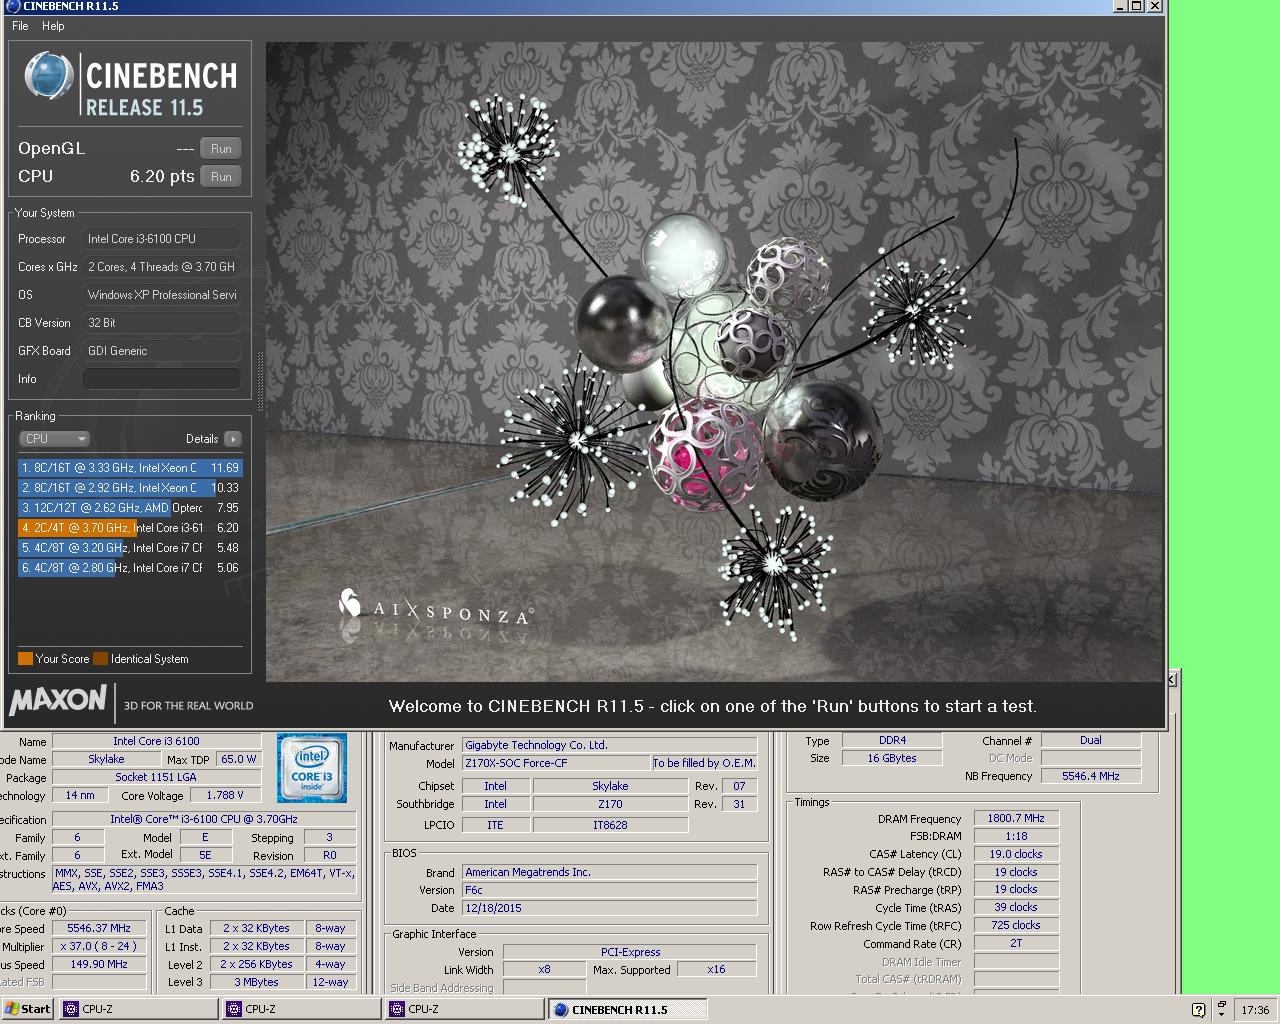Viewport: 1280px width, 1024px height.
Task: Select highlighted ranking row 4 Core i3 6.20
Action: 130,528
